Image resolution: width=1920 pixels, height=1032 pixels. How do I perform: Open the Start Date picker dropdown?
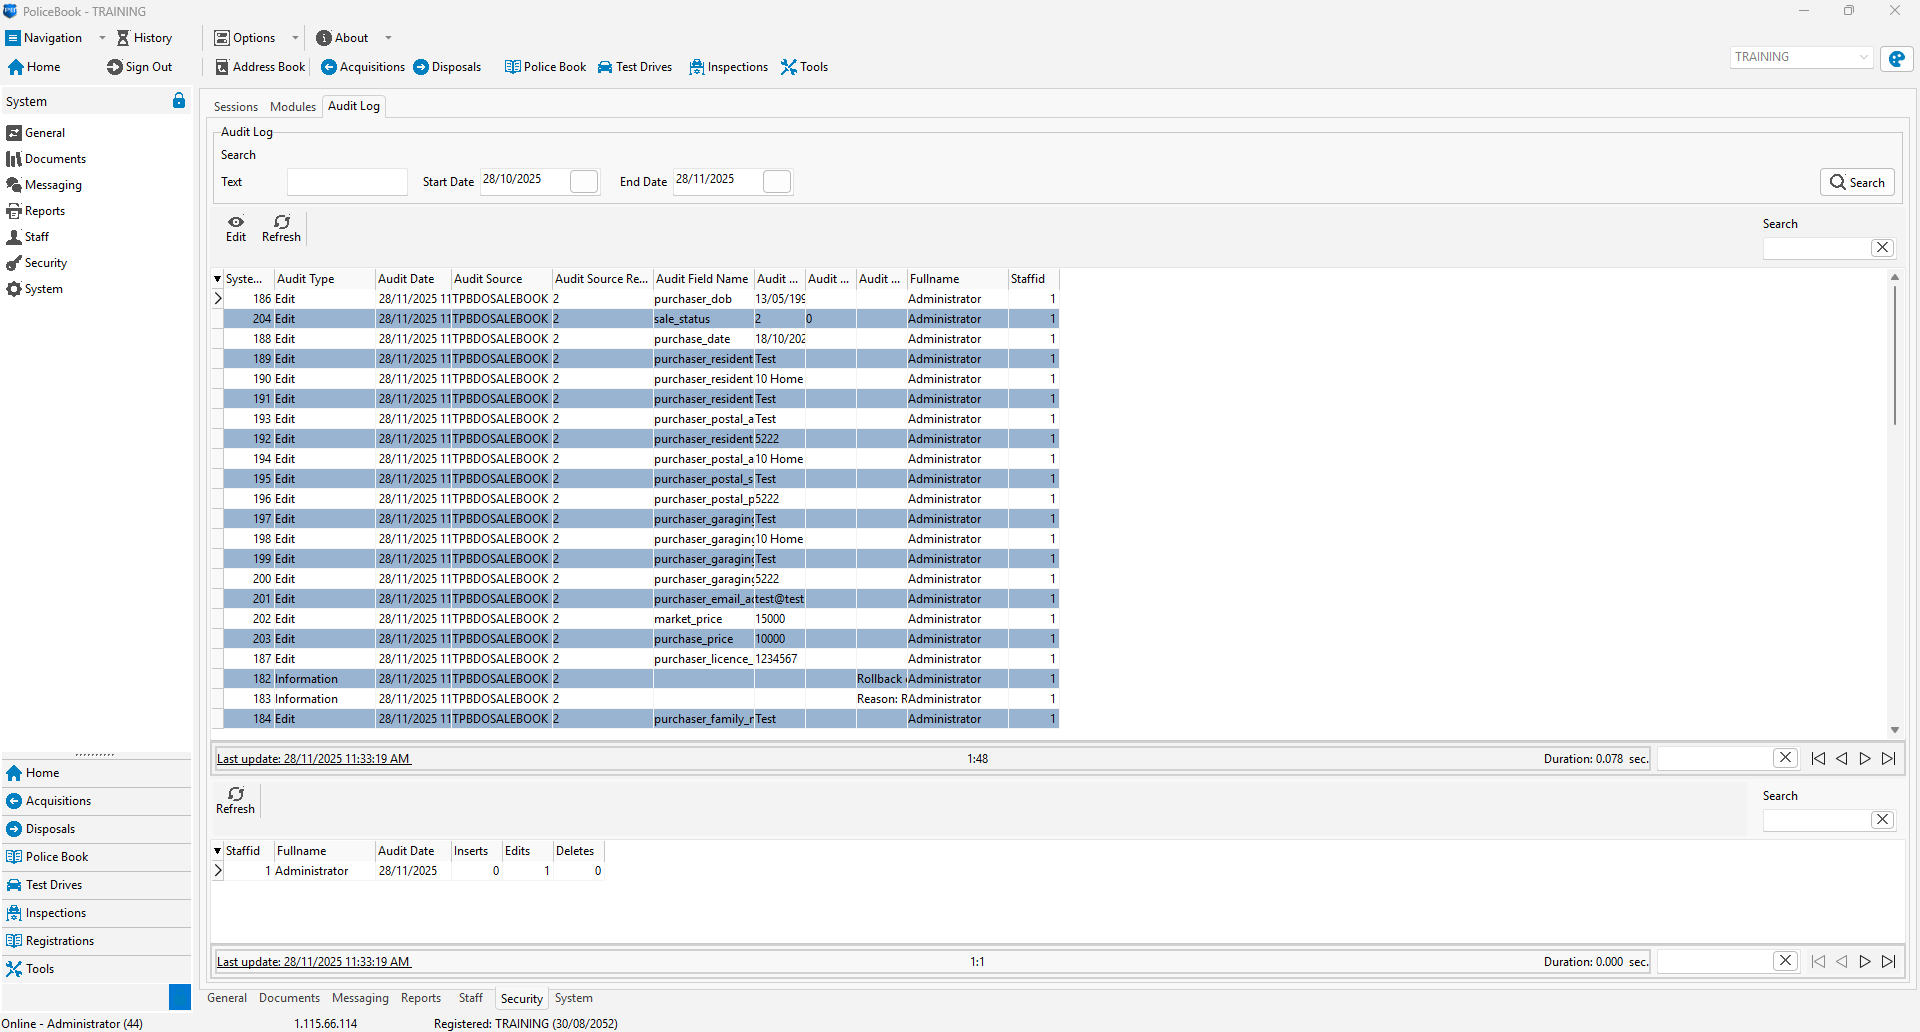pos(584,181)
